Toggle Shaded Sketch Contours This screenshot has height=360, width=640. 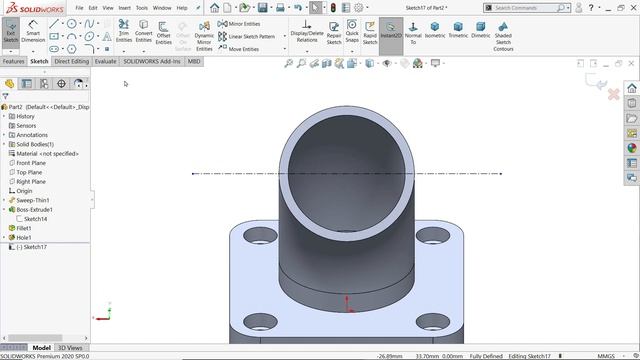[x=503, y=36]
